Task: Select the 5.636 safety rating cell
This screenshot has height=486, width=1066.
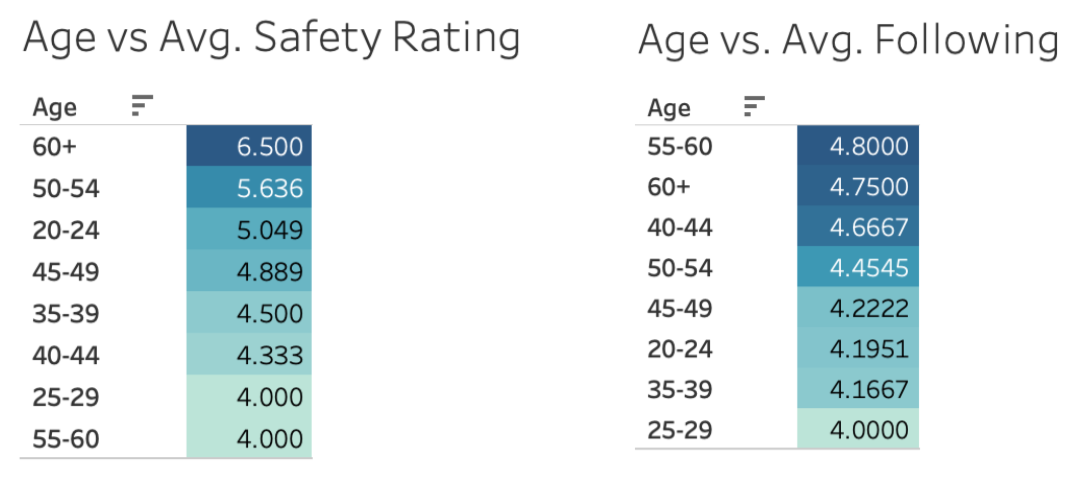Action: coord(250,187)
